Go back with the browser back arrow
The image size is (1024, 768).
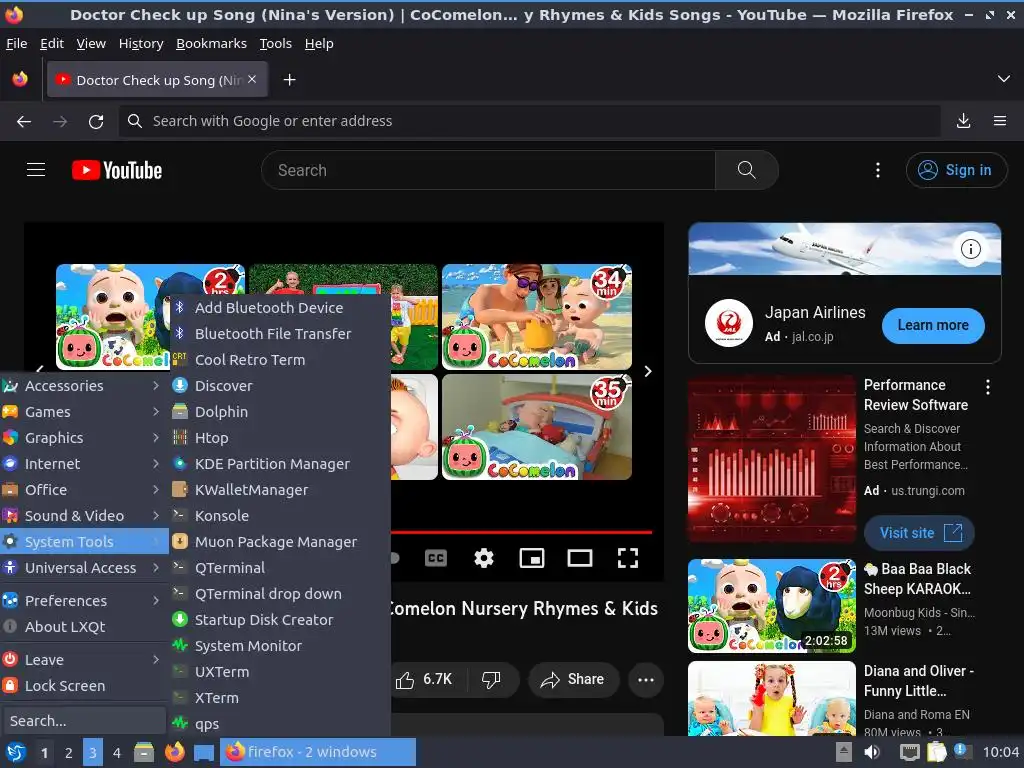[24, 121]
